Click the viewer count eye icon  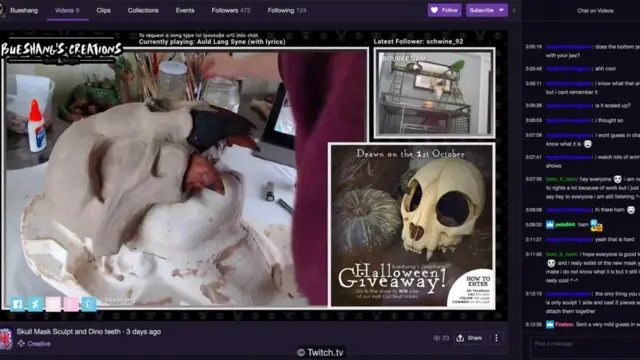pyautogui.click(x=436, y=338)
